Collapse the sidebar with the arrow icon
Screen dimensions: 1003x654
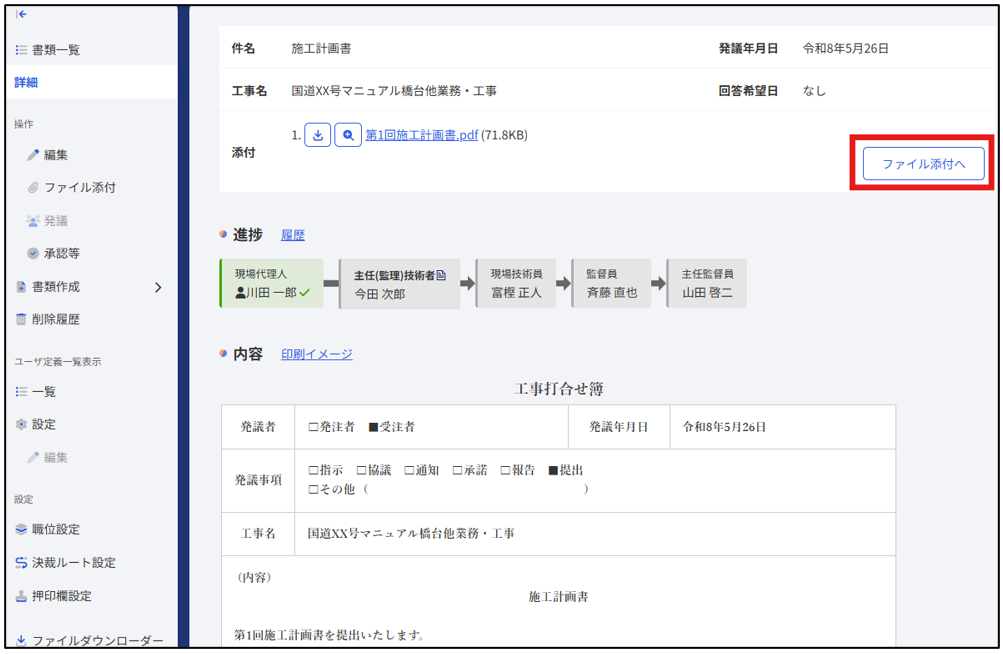pyautogui.click(x=21, y=14)
